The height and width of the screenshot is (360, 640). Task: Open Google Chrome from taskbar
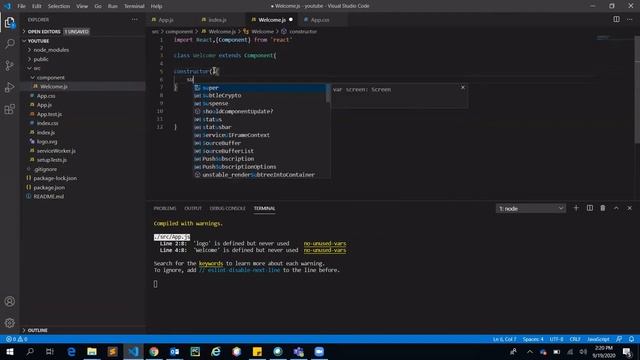point(154,351)
